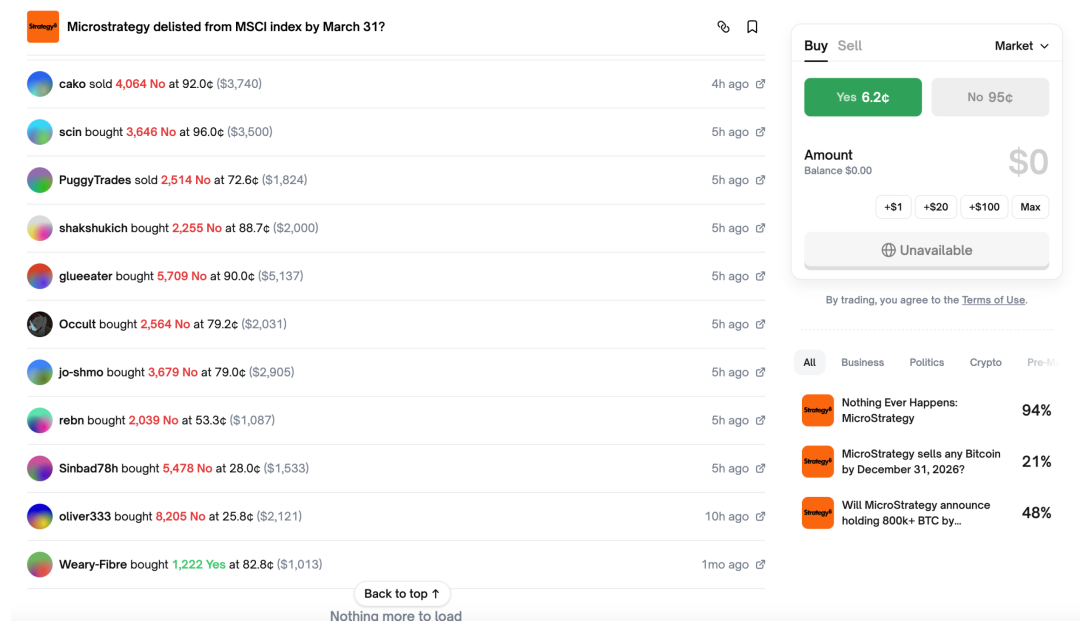Open rebn trade external link icon
This screenshot has width=1080, height=624.
coord(760,420)
